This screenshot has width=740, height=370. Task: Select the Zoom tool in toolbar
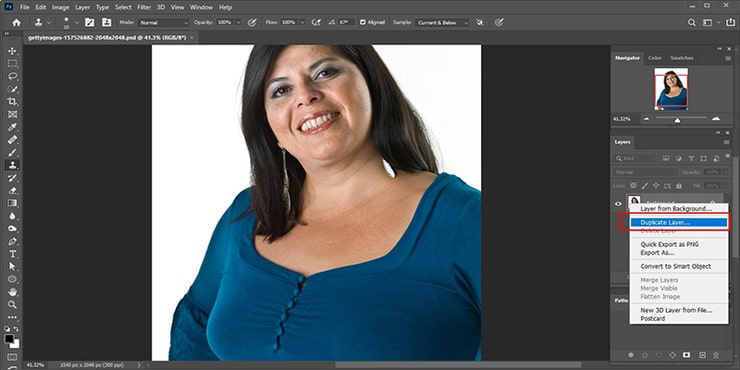pos(12,304)
